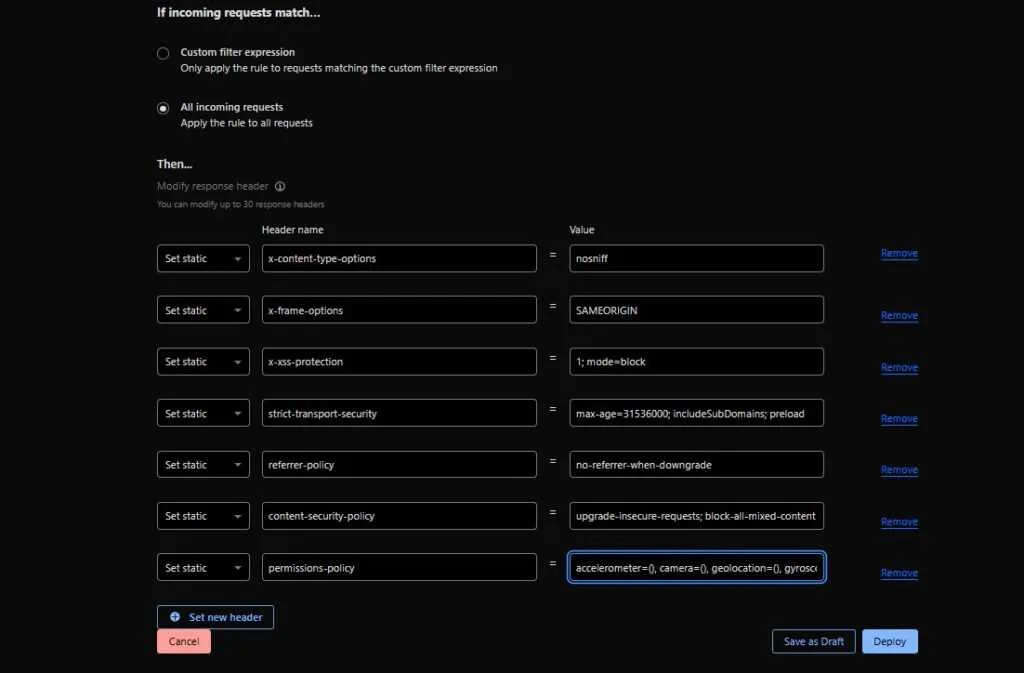1024x673 pixels.
Task: Select the All incoming requests radio button
Action: [x=163, y=108]
